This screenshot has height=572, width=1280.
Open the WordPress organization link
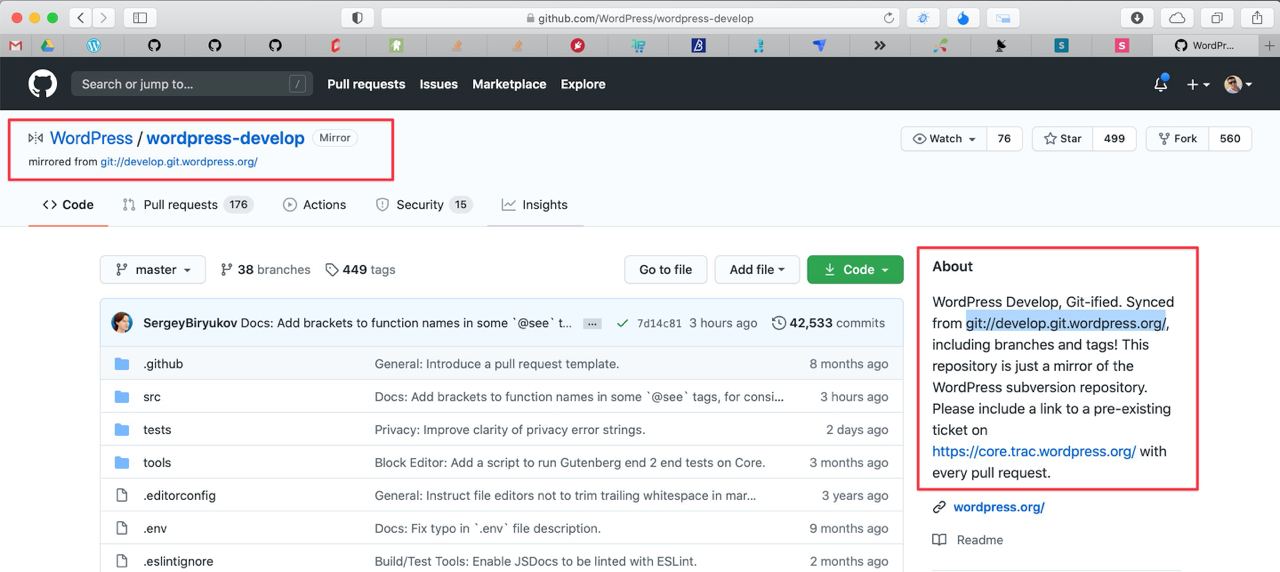(91, 138)
